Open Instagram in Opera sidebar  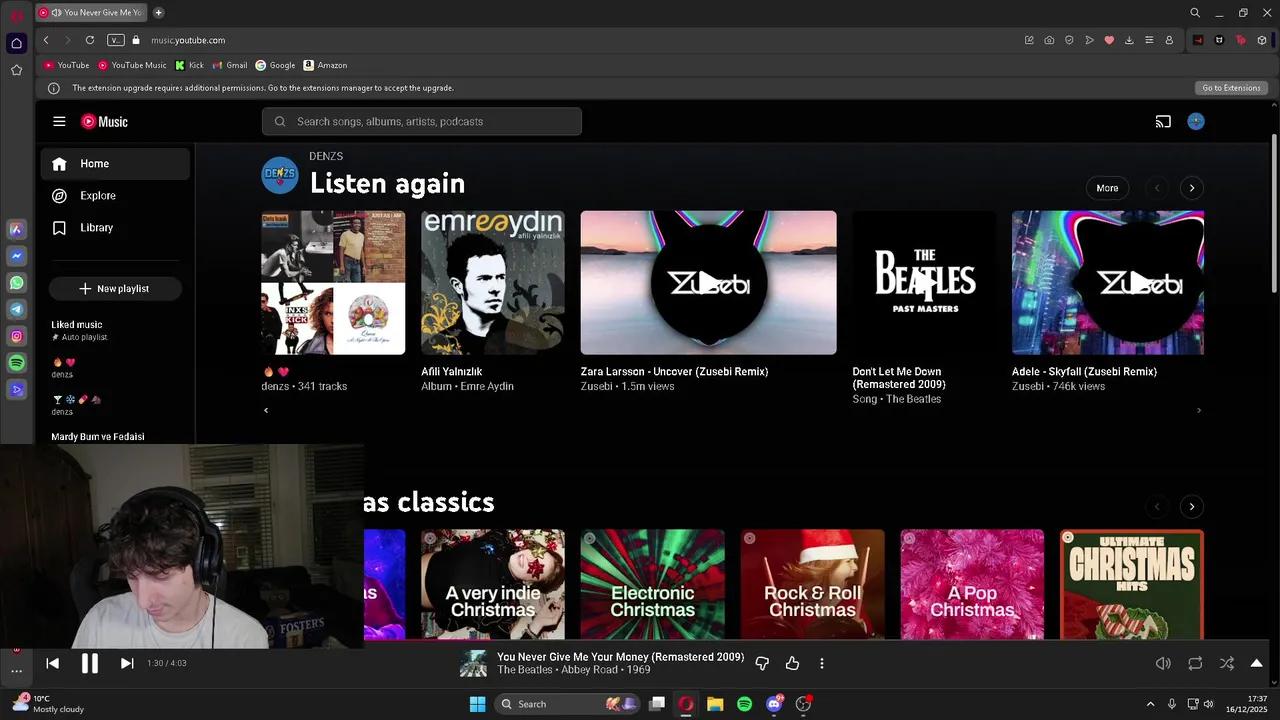(16, 337)
